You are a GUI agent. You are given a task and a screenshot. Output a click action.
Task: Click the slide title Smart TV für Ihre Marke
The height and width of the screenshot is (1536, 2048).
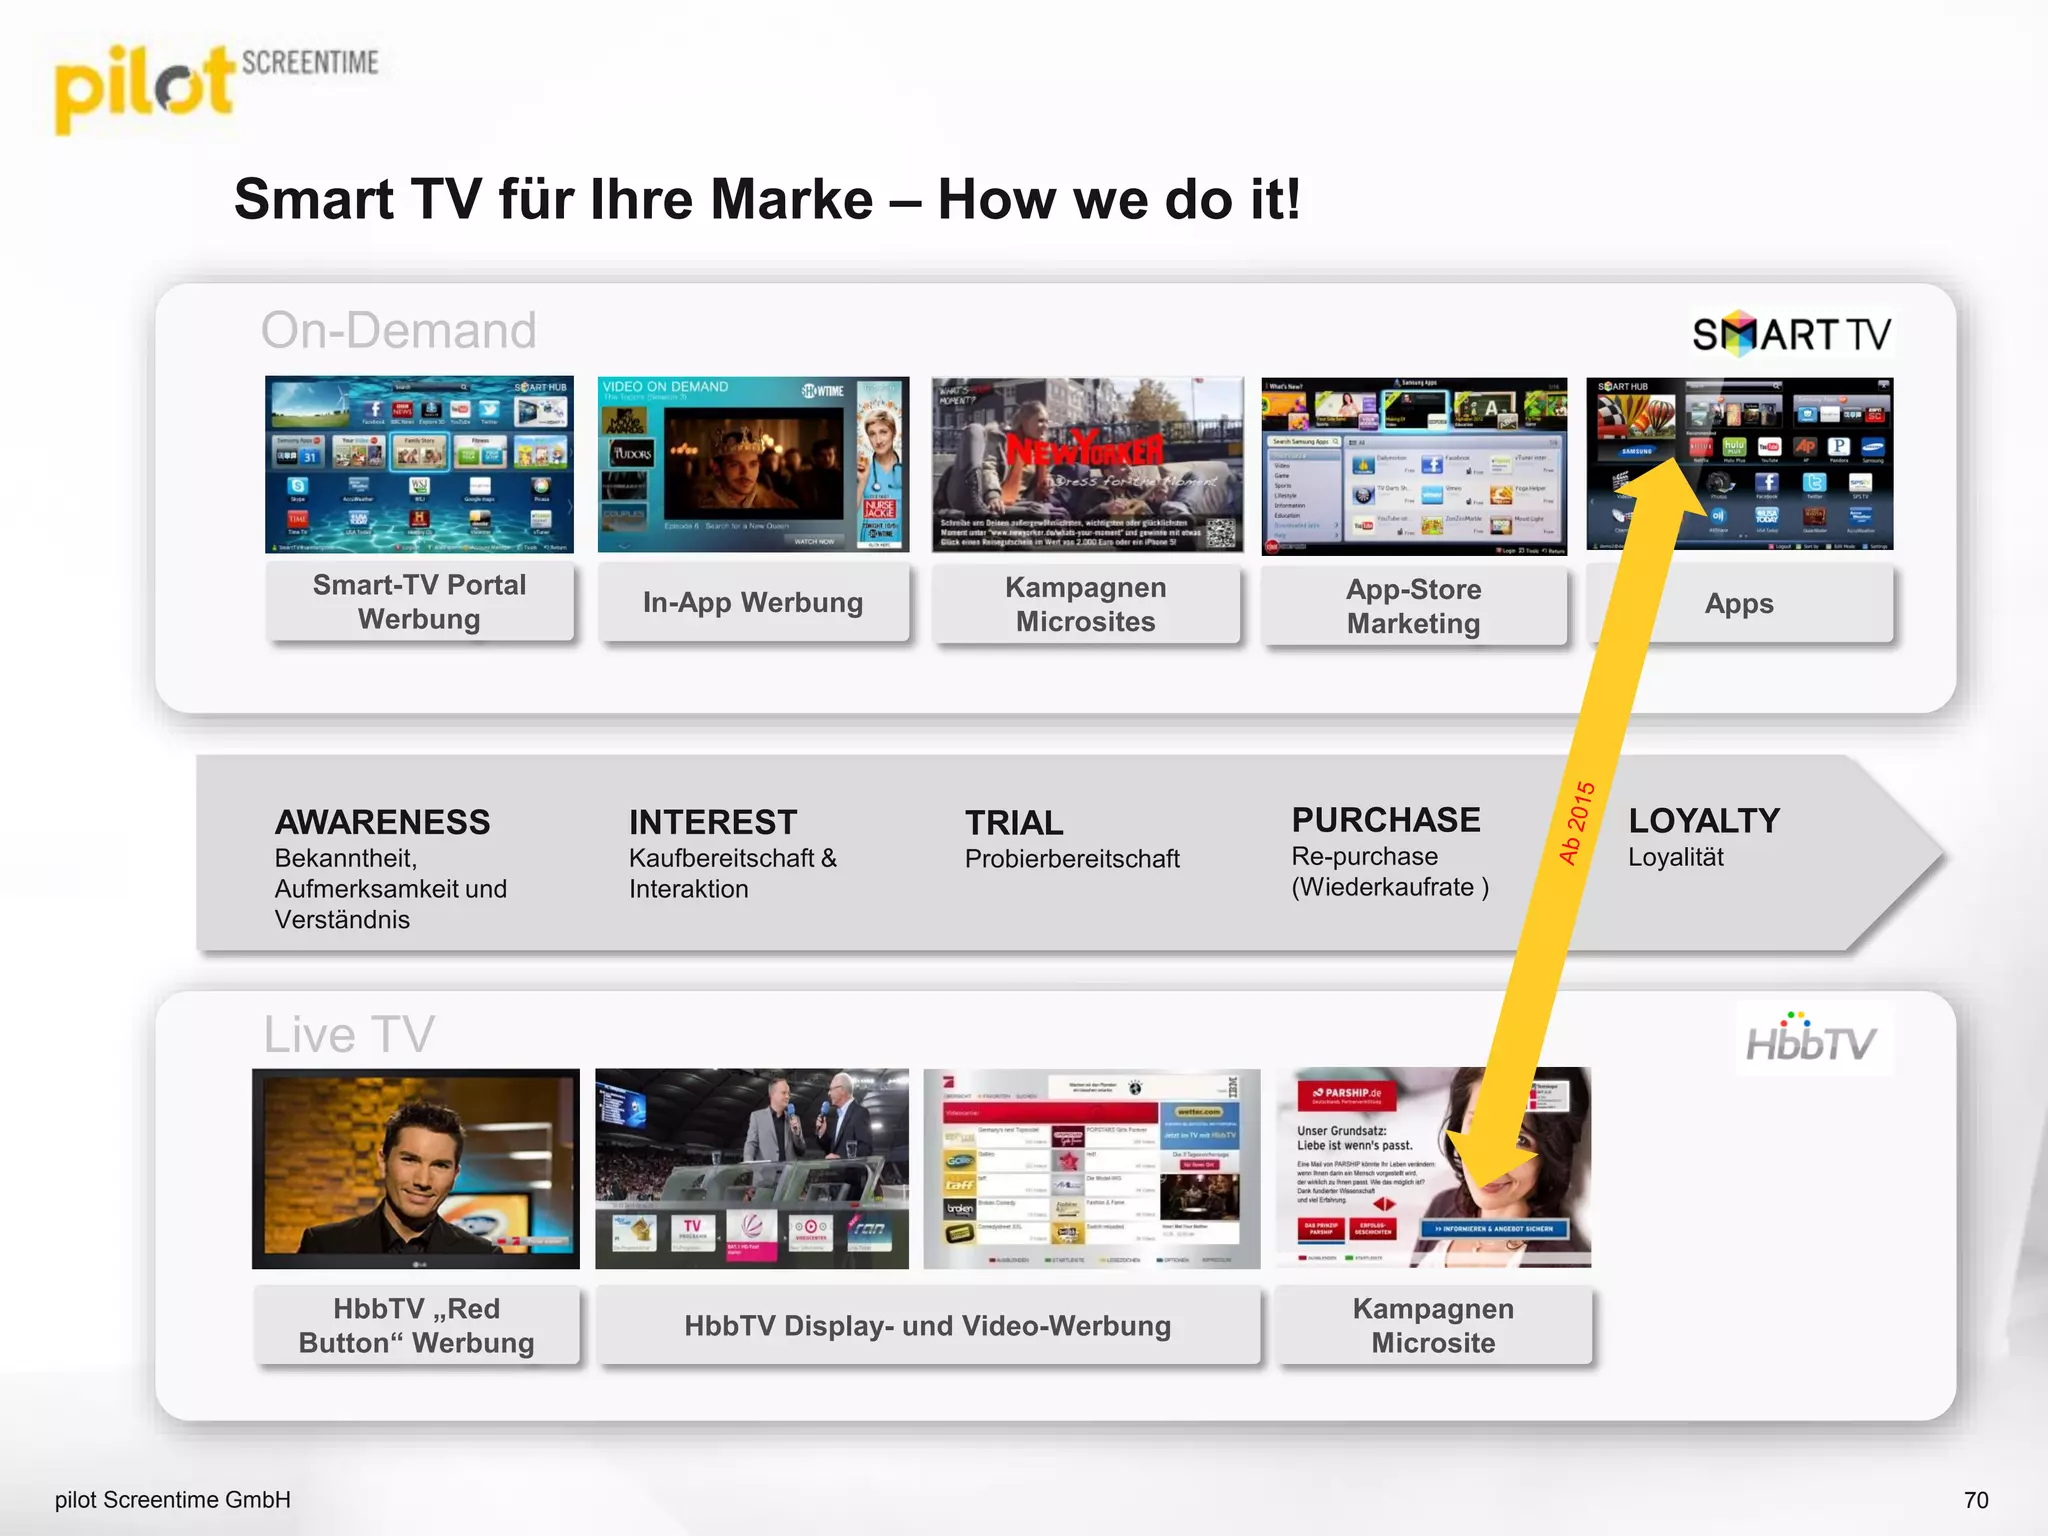click(767, 199)
